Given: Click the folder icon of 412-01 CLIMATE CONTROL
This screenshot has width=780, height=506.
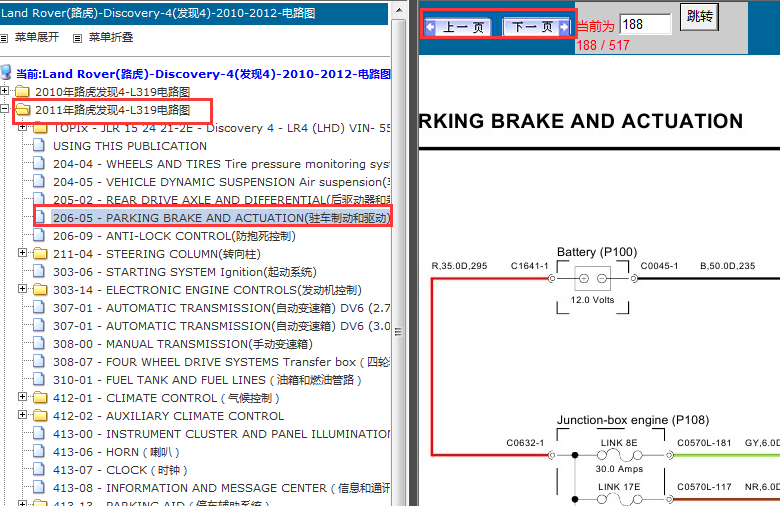Looking at the screenshot, I should (x=40, y=398).
